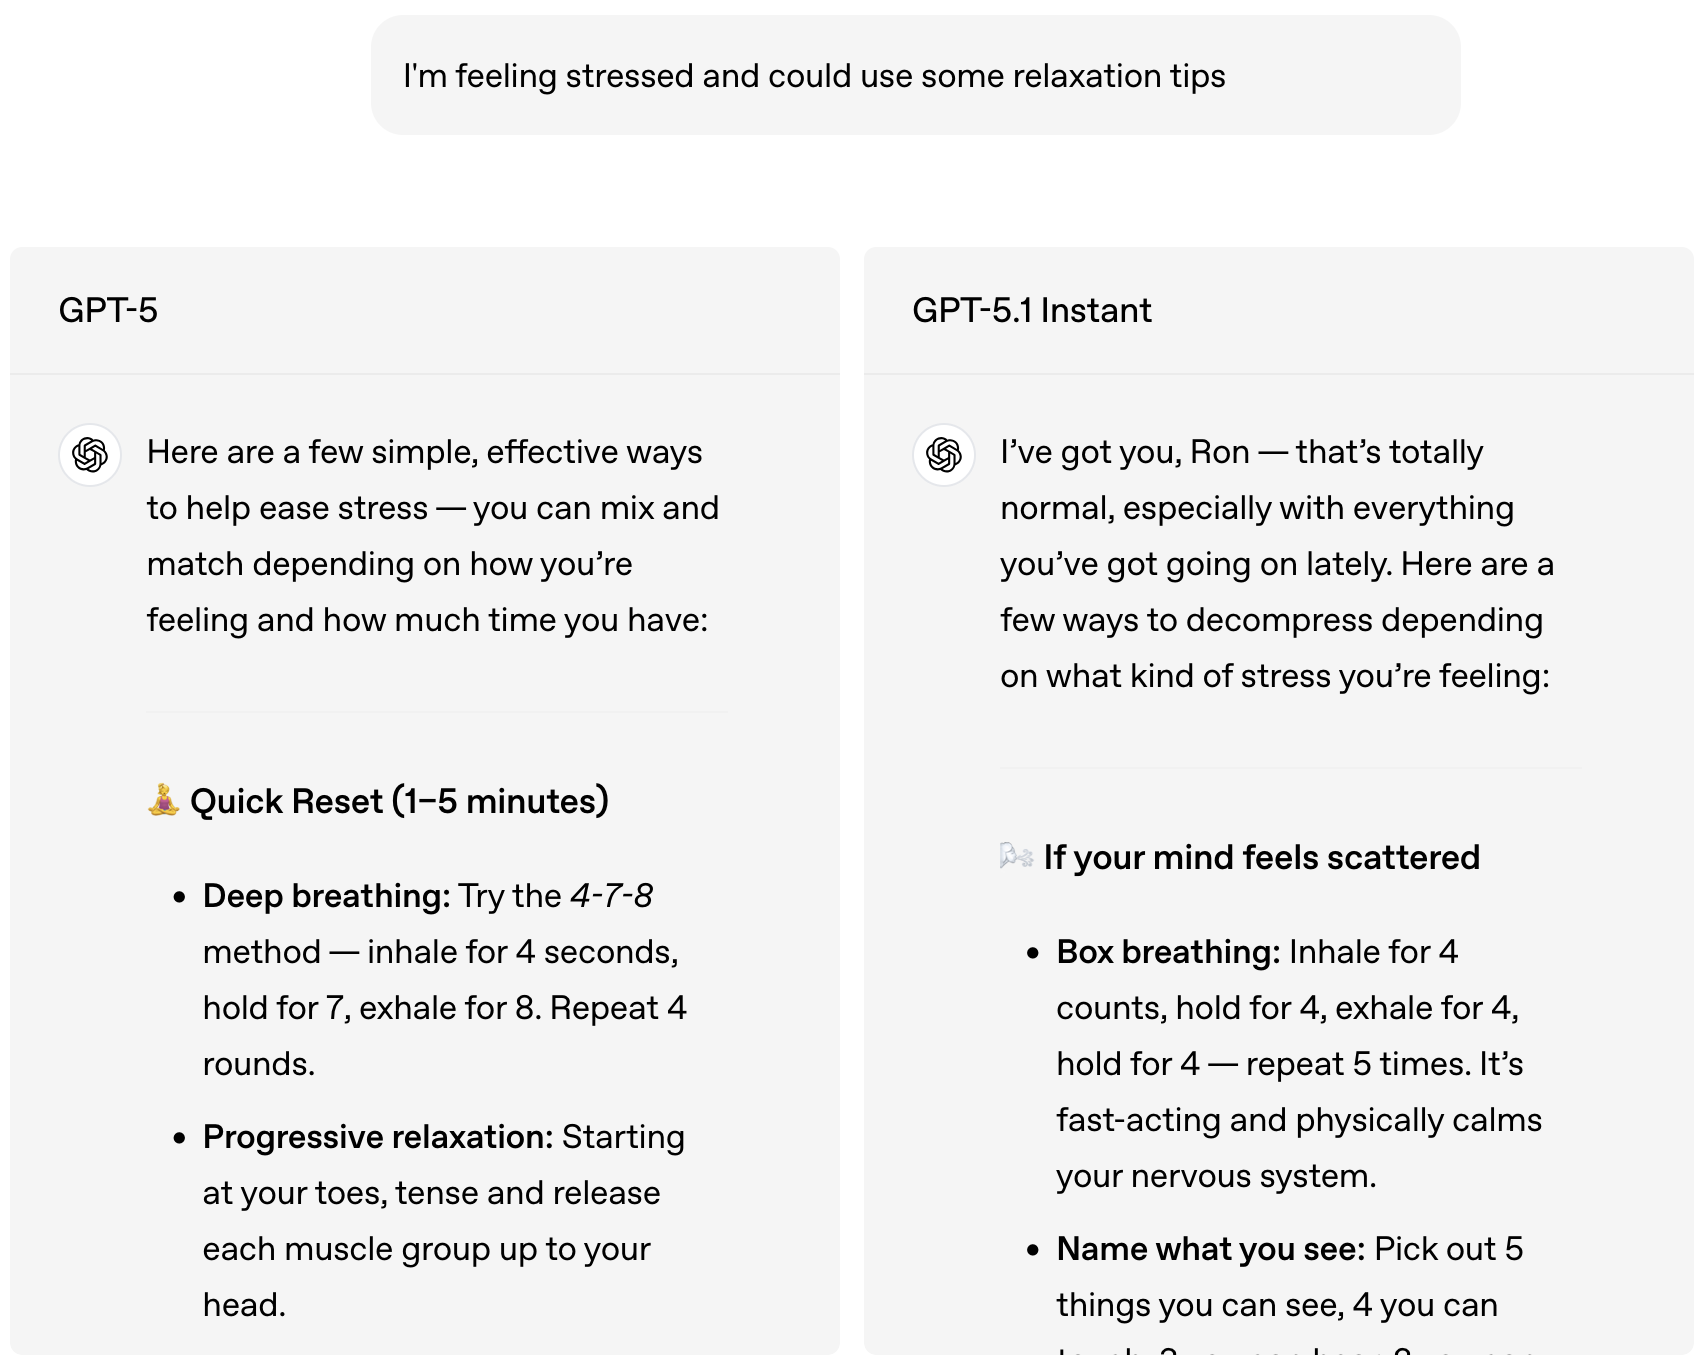Select the GPT-5.1 Instant panel title
This screenshot has height=1358, width=1708.
(1031, 310)
